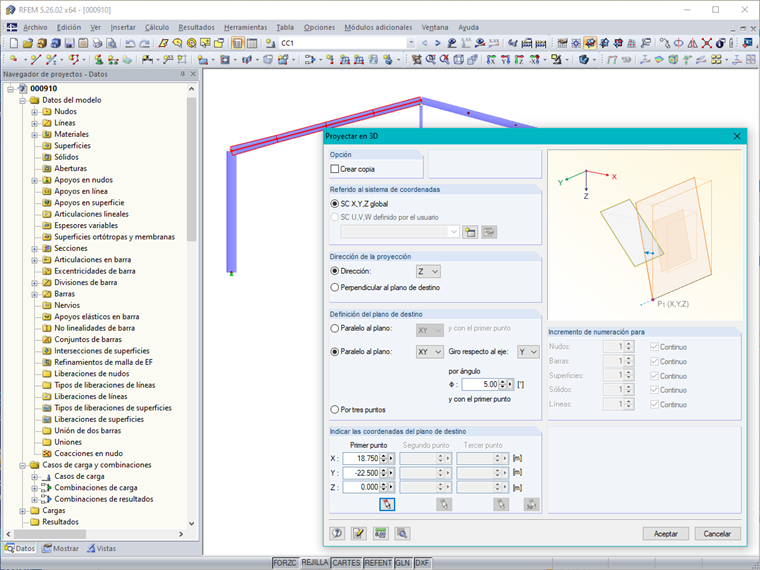Click the pick first point graphically icon
The image size is (760, 570).
pyautogui.click(x=387, y=505)
